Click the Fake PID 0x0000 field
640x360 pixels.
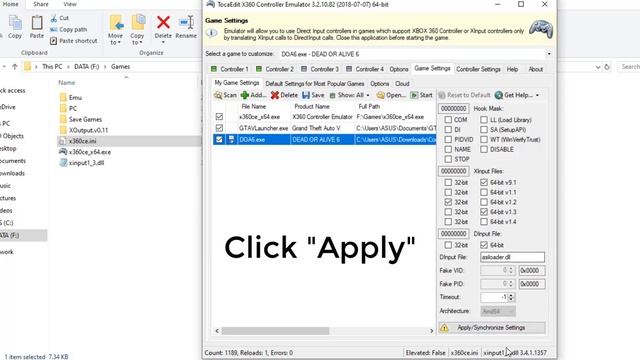pyautogui.click(x=531, y=284)
